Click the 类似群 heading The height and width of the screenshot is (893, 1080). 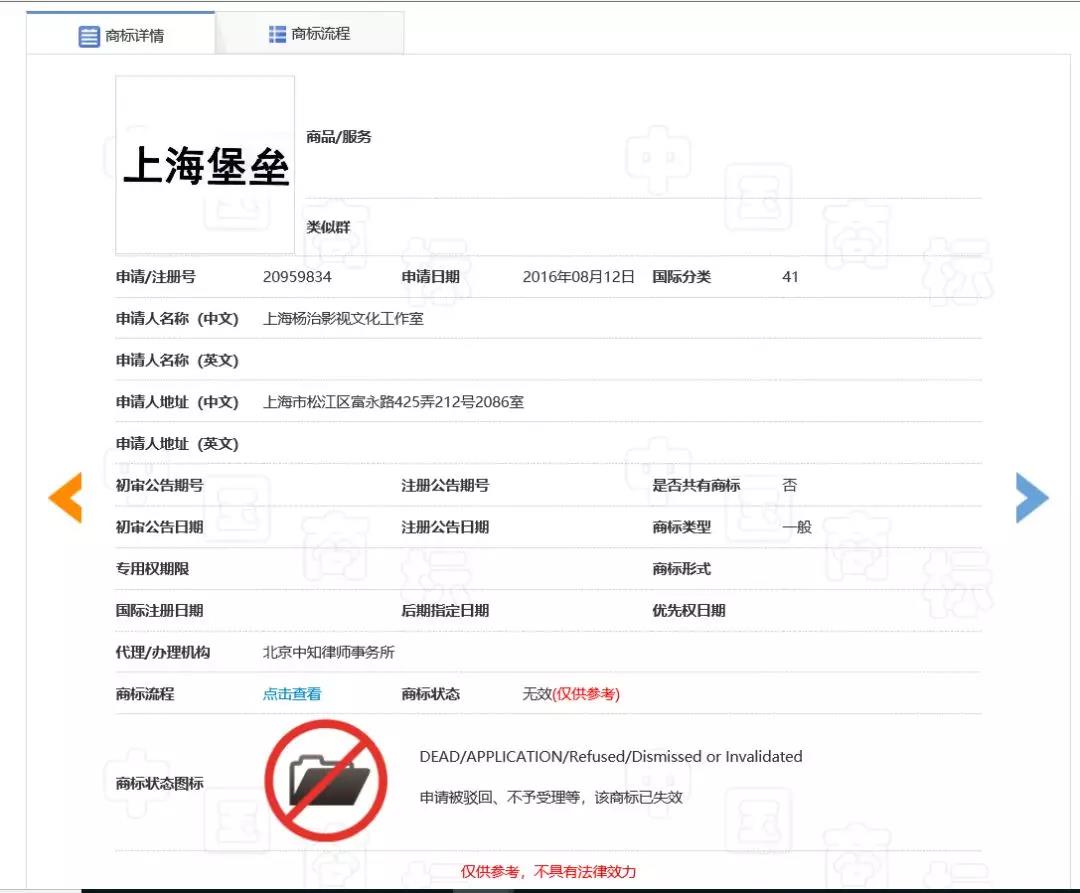tap(328, 228)
